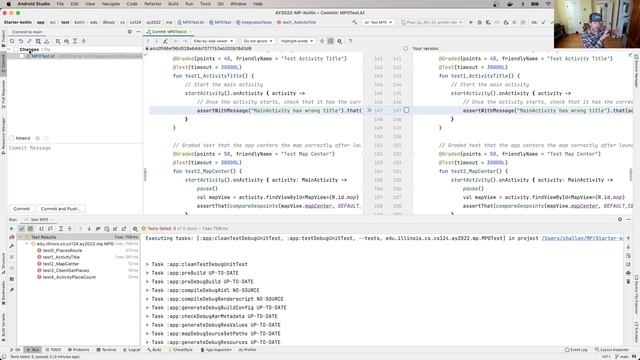Open the Side-by-side viewer dropdown
This screenshot has height=360, width=640.
pos(213,41)
